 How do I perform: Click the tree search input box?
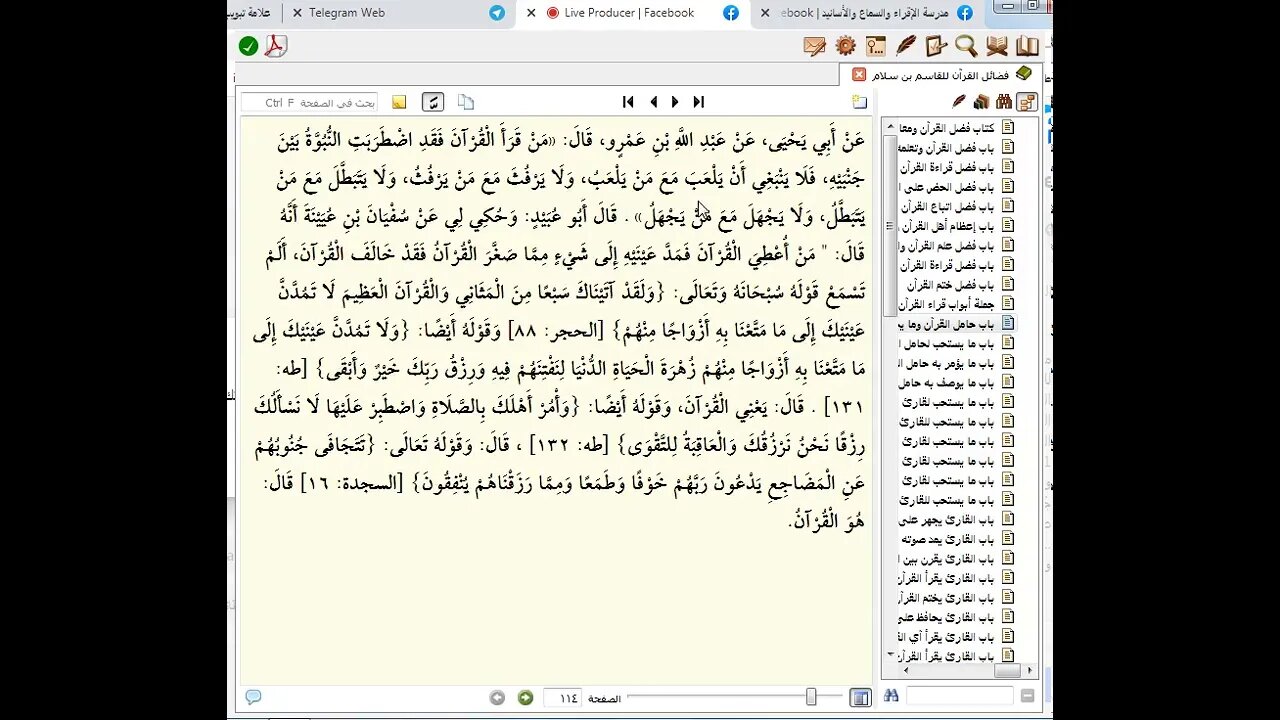click(x=960, y=696)
